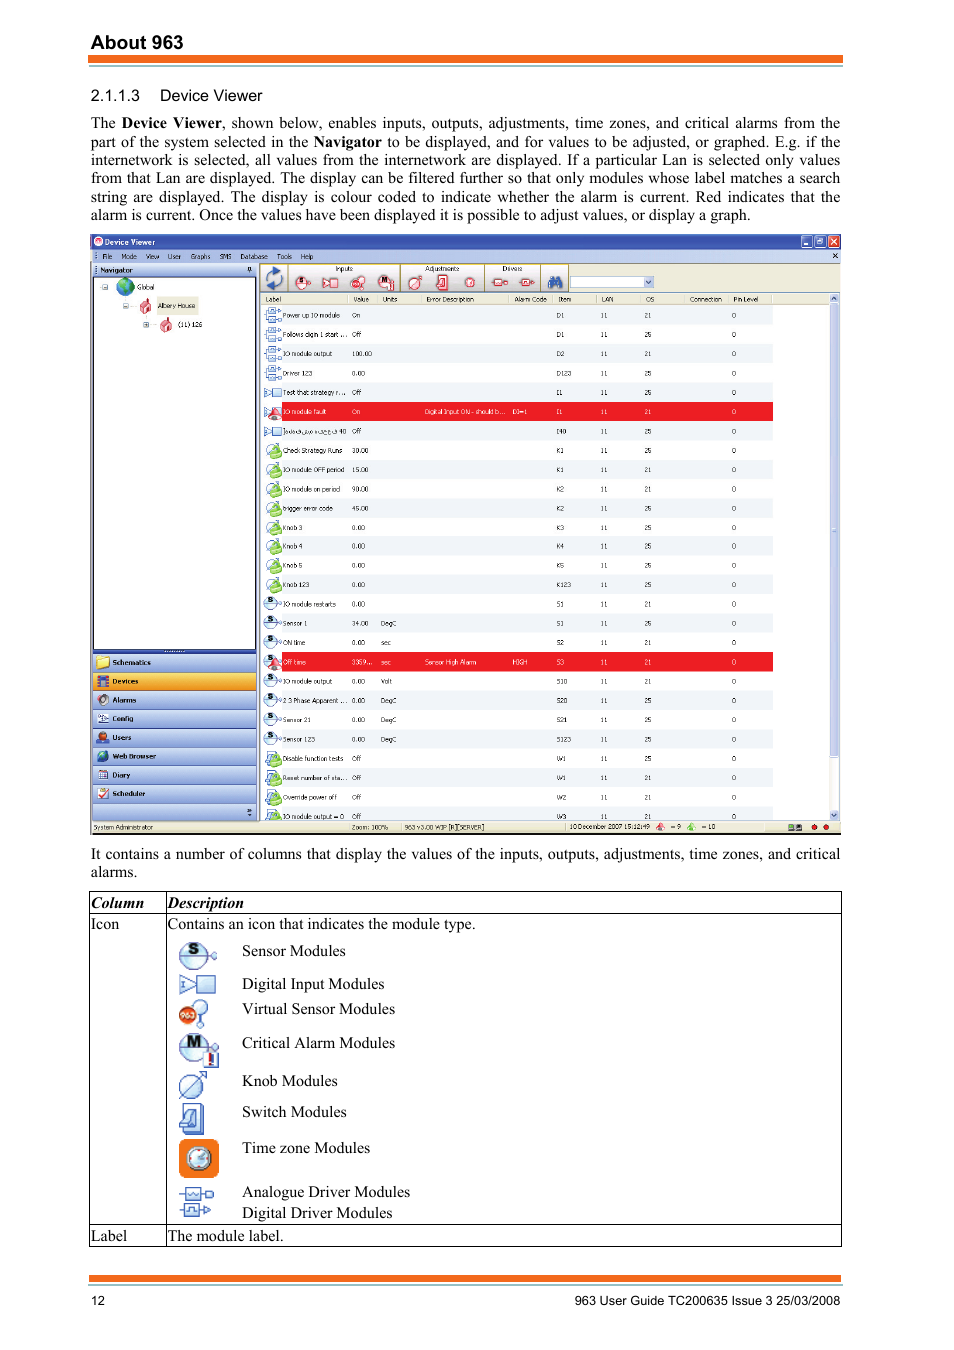
Task: Collapse the Global tree node
Action: pyautogui.click(x=105, y=287)
